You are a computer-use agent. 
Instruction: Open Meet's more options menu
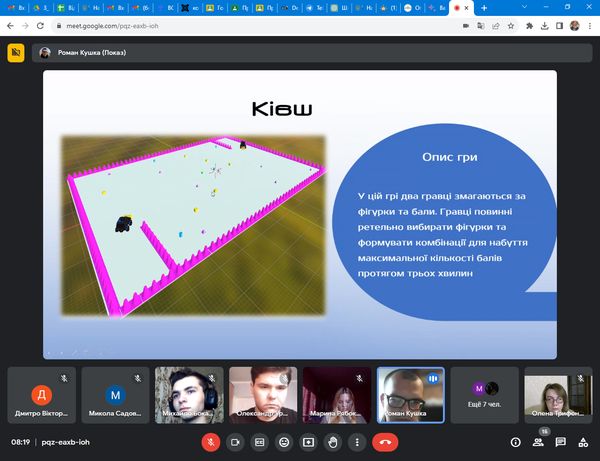pyautogui.click(x=356, y=441)
